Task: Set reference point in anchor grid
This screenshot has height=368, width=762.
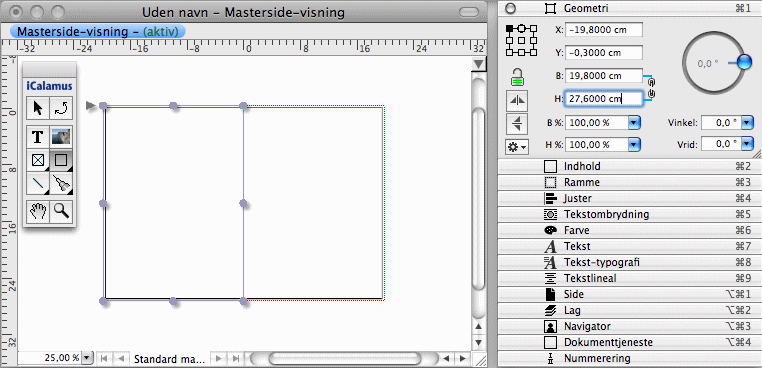Action: (521, 40)
